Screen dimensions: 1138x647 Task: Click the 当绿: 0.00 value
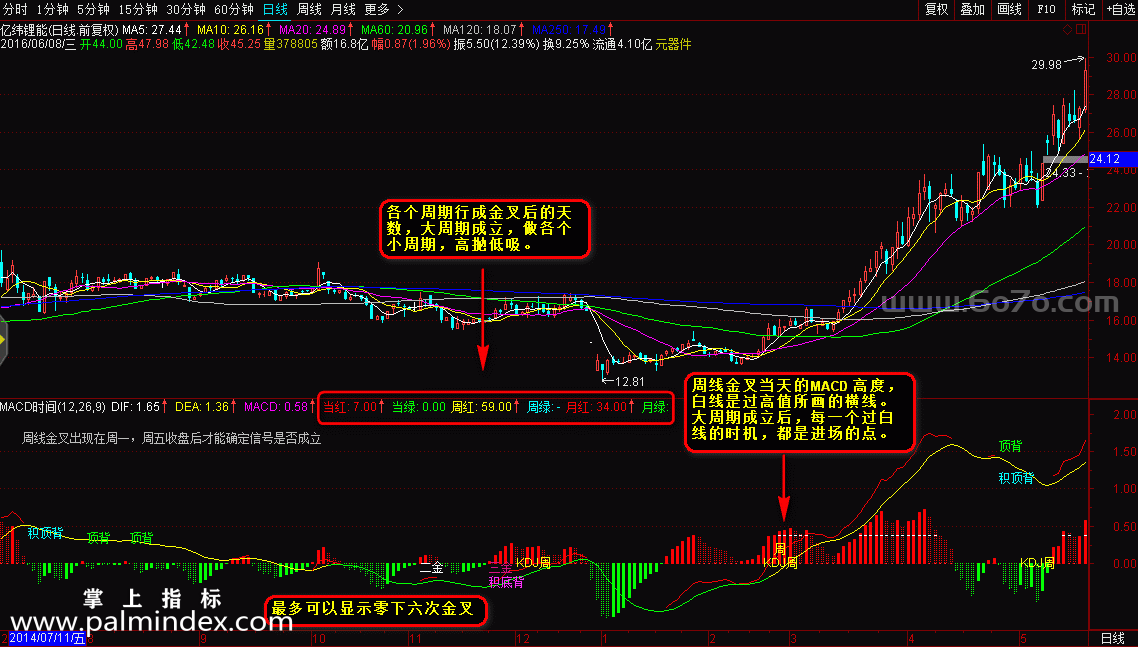419,407
